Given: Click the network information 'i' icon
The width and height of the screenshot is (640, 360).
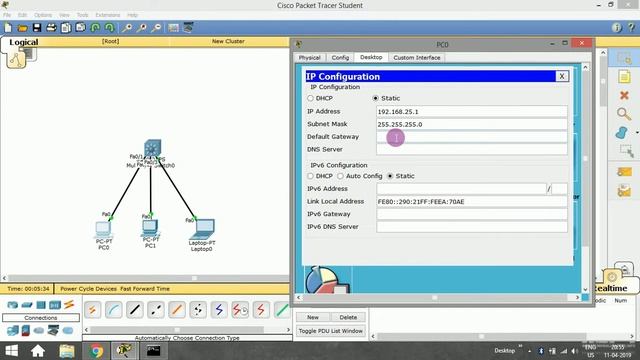Looking at the screenshot, I should pyautogui.click(x=617, y=28).
